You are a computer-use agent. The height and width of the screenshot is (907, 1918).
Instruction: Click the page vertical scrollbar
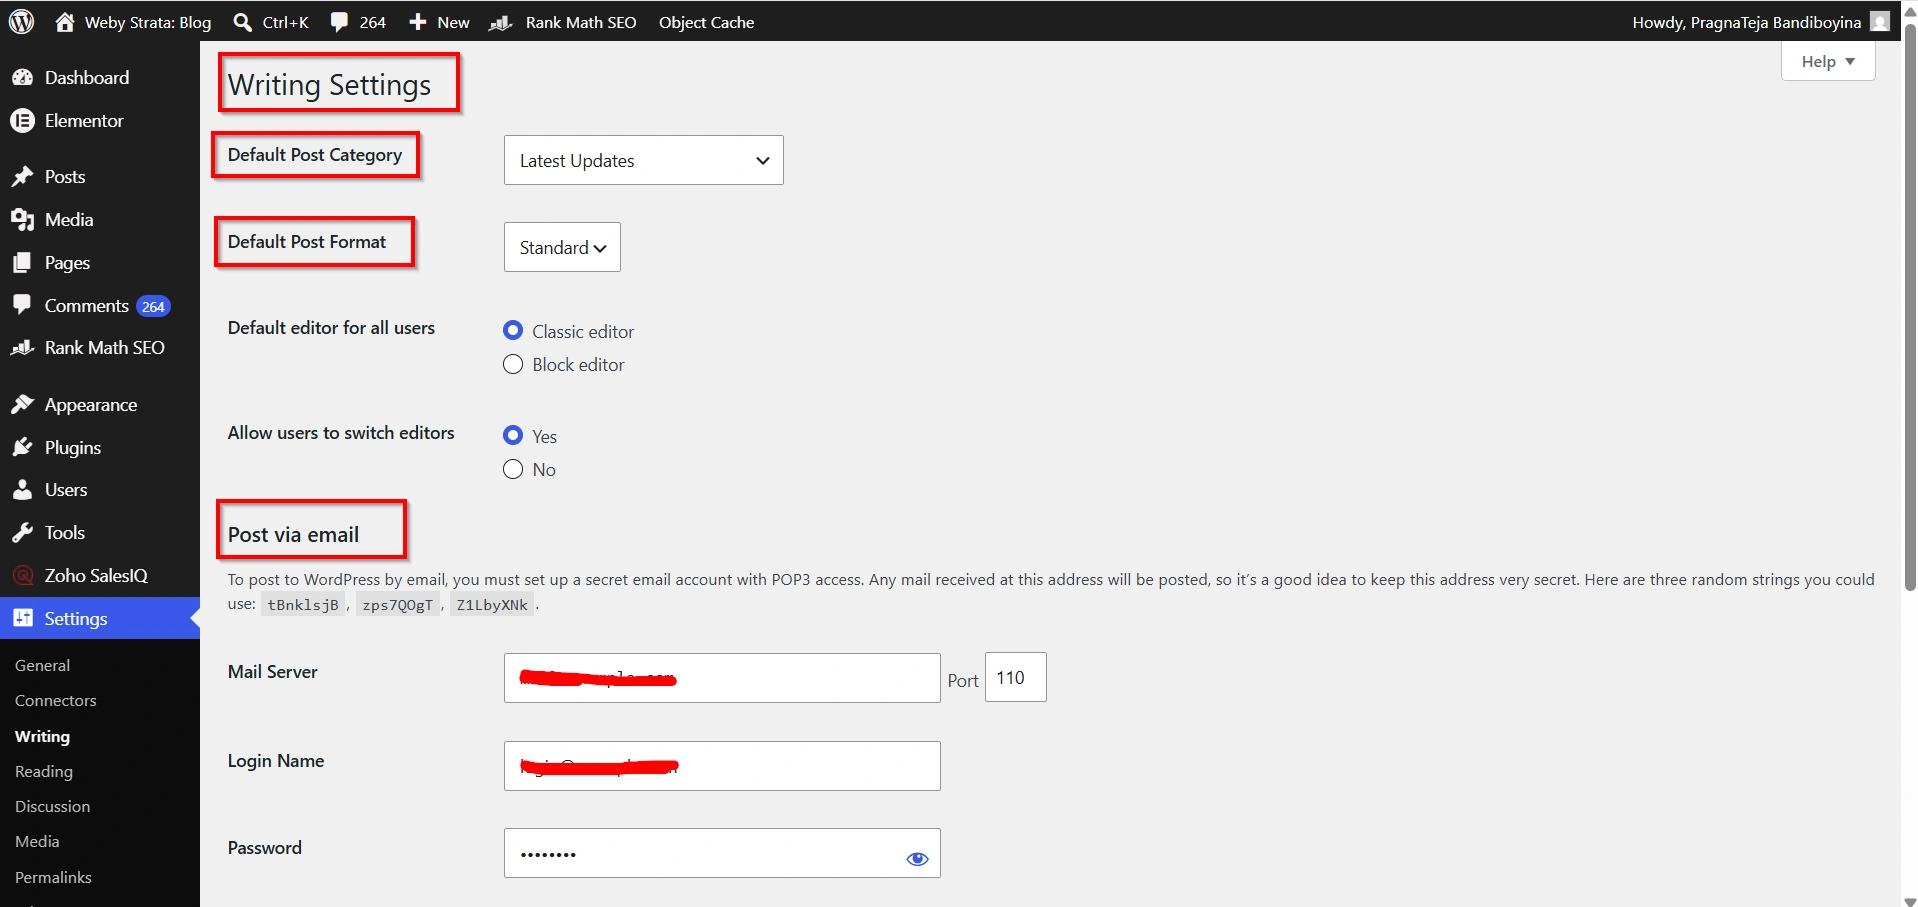(x=1910, y=305)
